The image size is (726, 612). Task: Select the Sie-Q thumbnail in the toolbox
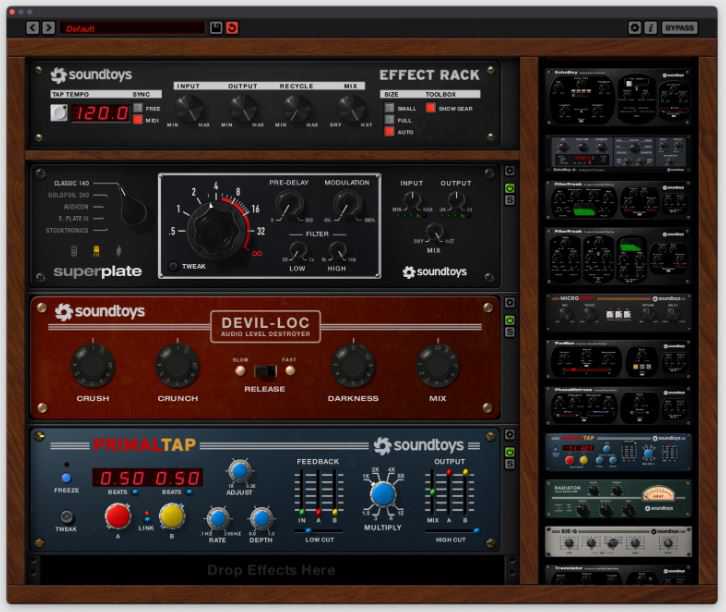(618, 541)
